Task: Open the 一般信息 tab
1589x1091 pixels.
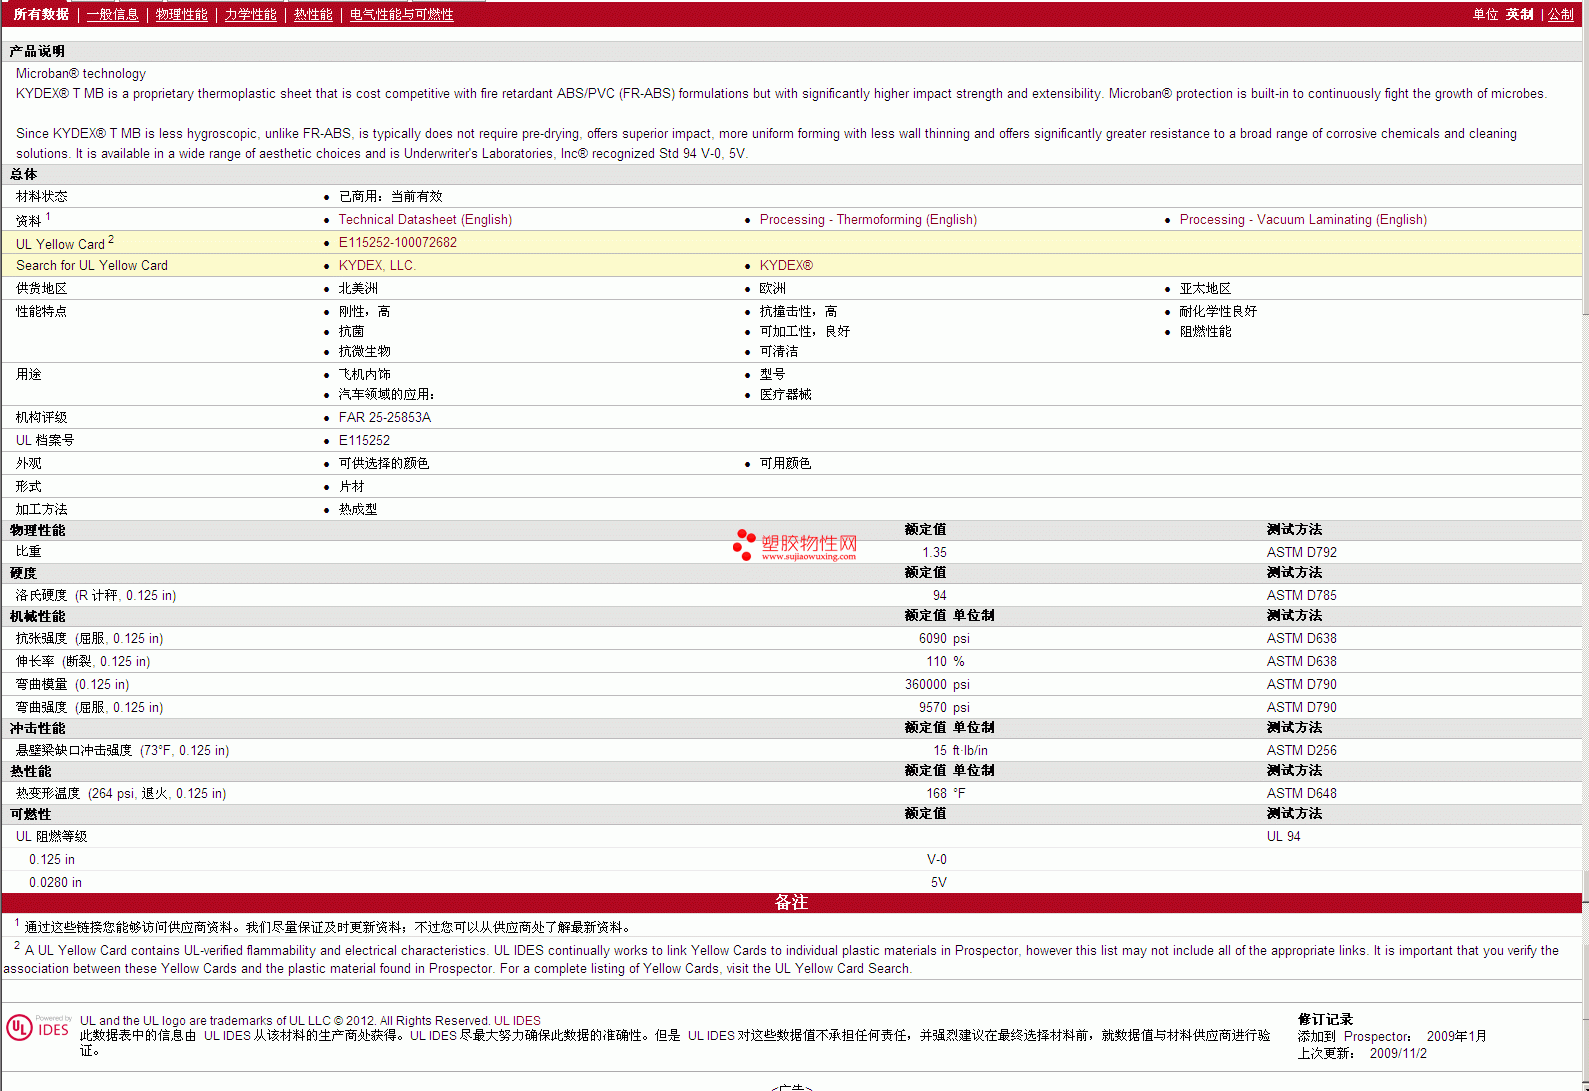Action: tap(112, 14)
